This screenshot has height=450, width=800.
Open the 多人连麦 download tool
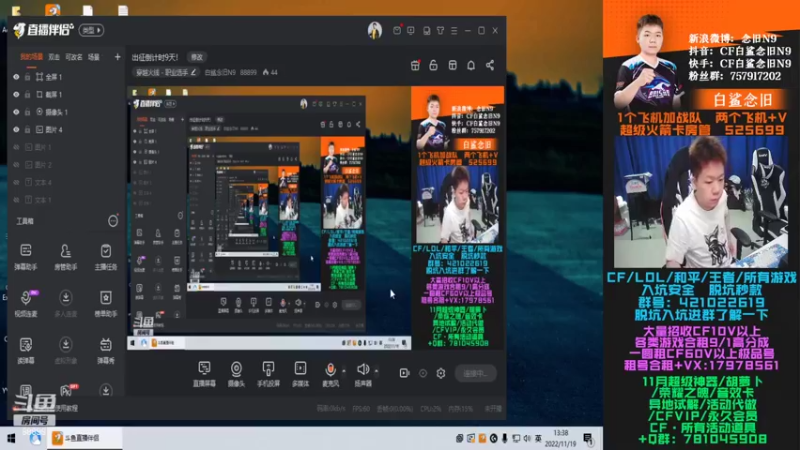[x=65, y=303]
